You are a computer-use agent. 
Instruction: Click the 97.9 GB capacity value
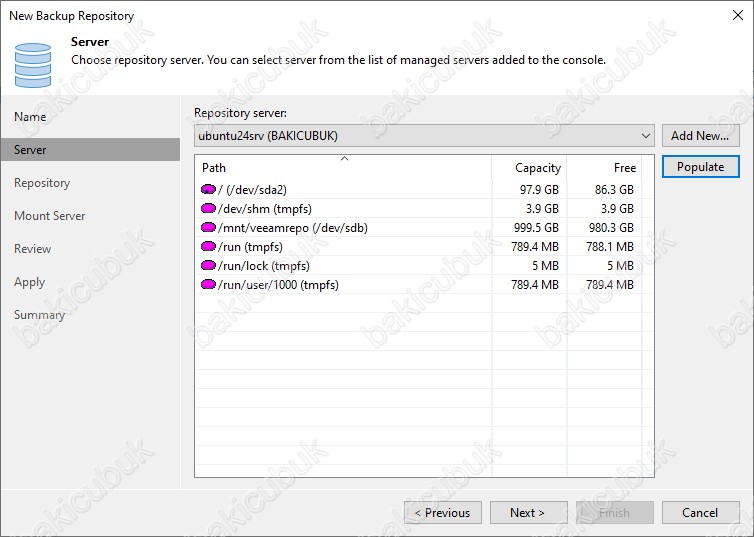[x=539, y=189]
